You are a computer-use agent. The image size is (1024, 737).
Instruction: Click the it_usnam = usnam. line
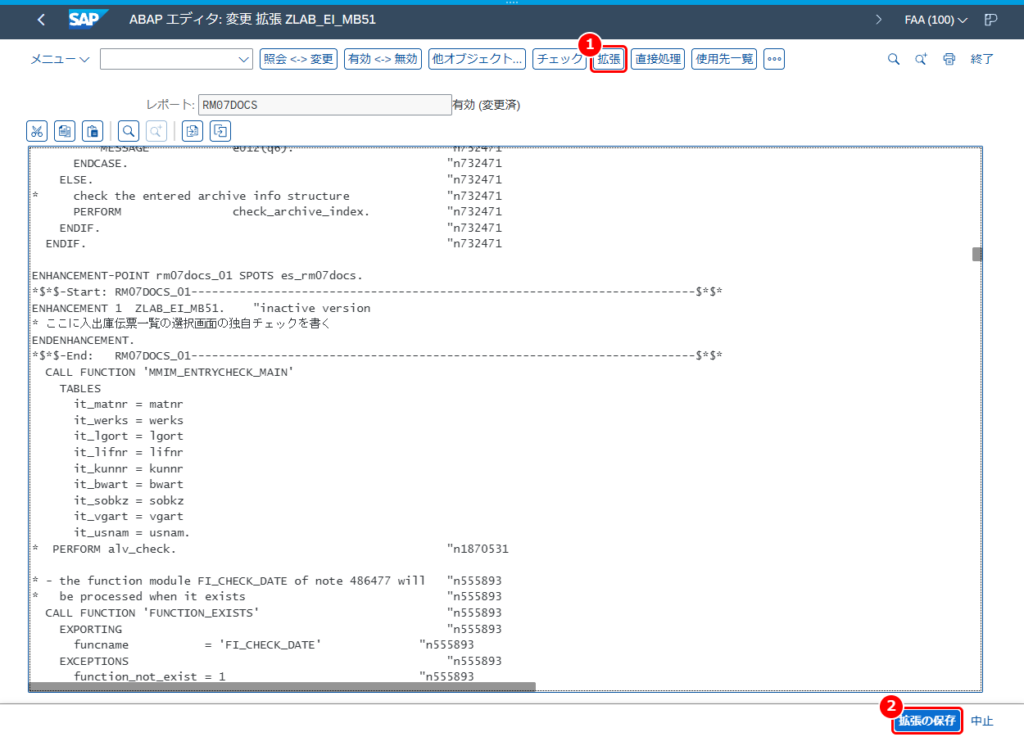(131, 533)
